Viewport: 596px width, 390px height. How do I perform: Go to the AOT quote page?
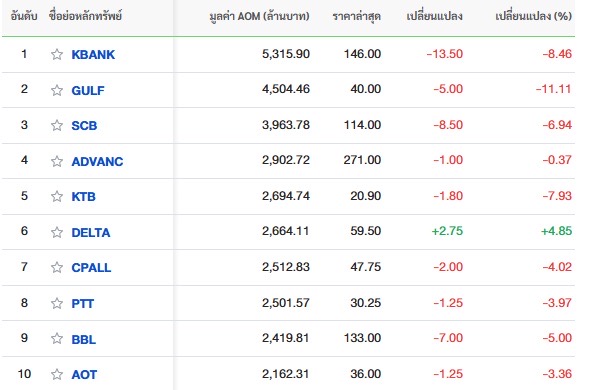click(84, 374)
